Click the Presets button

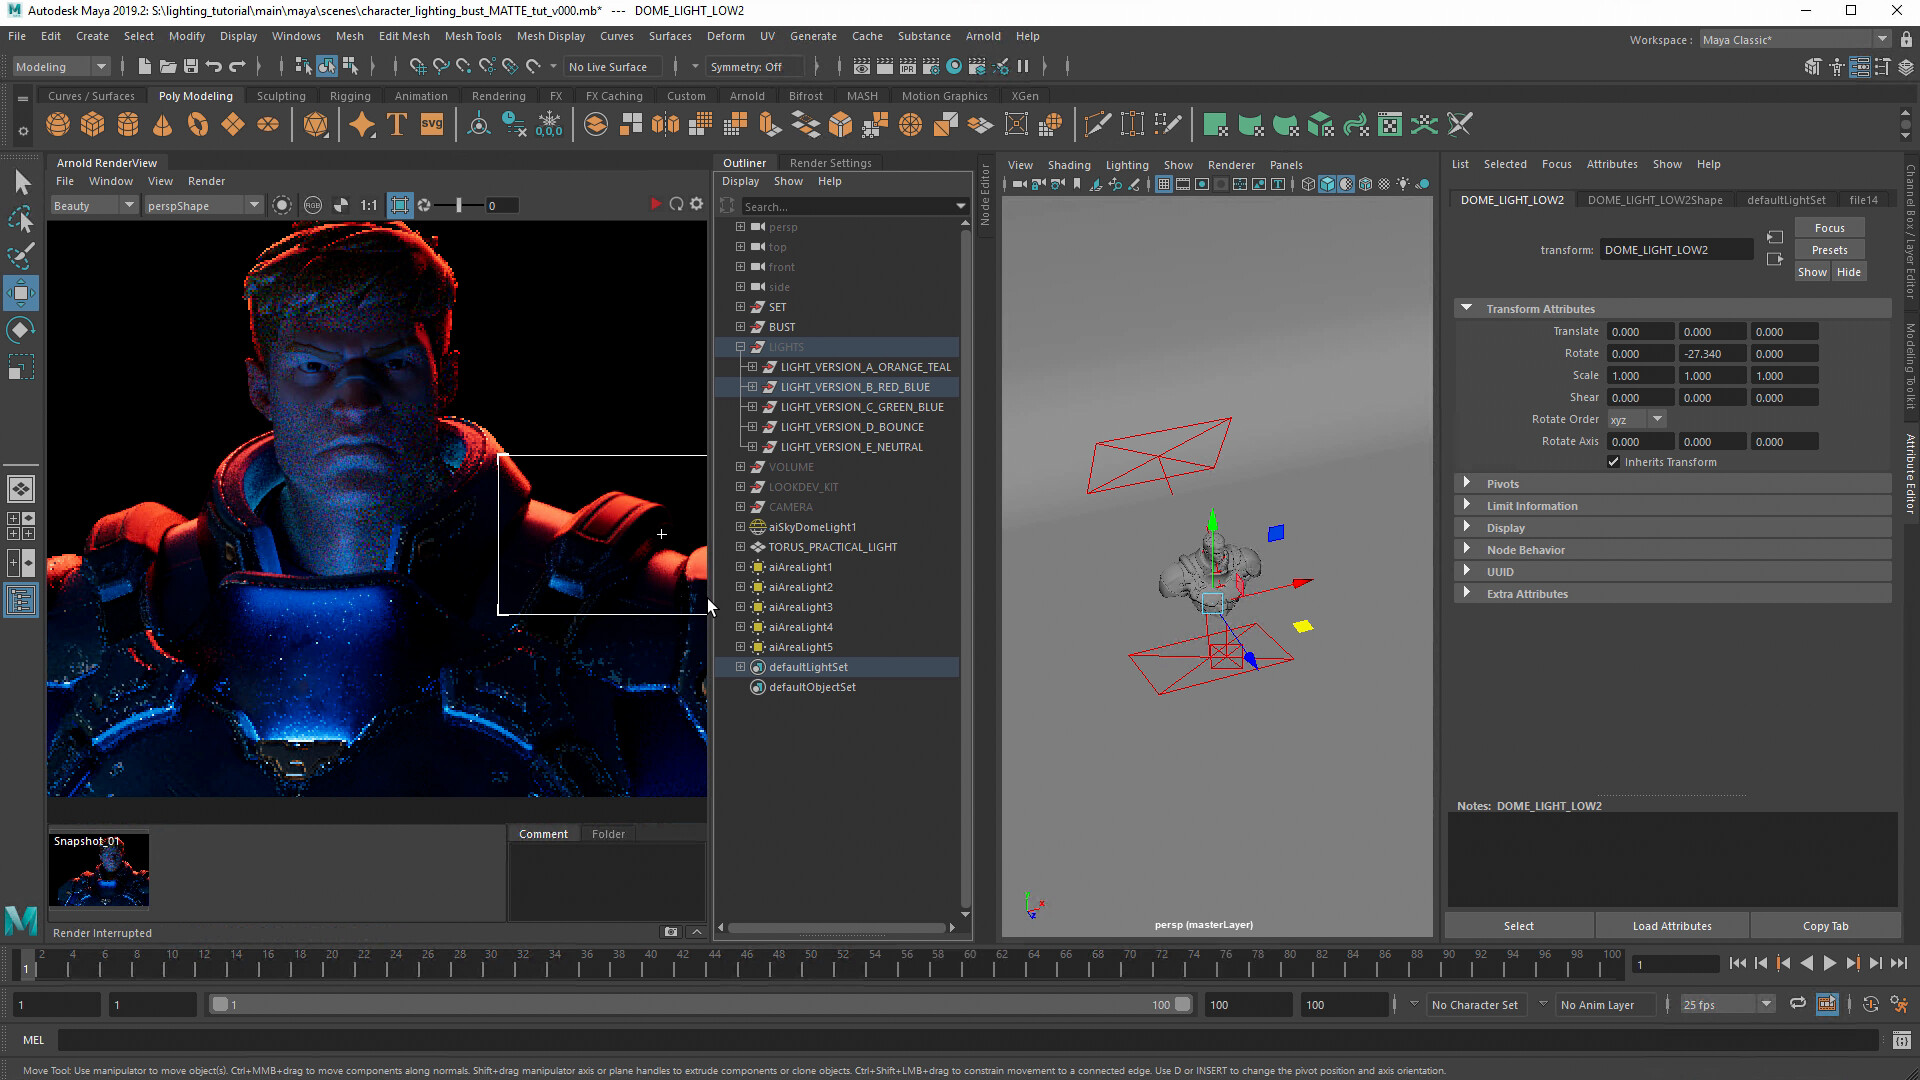tap(1829, 250)
